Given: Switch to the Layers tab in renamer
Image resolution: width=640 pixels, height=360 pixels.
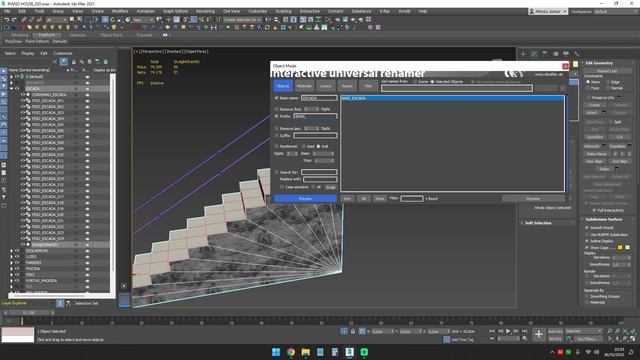Looking at the screenshot, I should coord(325,86).
